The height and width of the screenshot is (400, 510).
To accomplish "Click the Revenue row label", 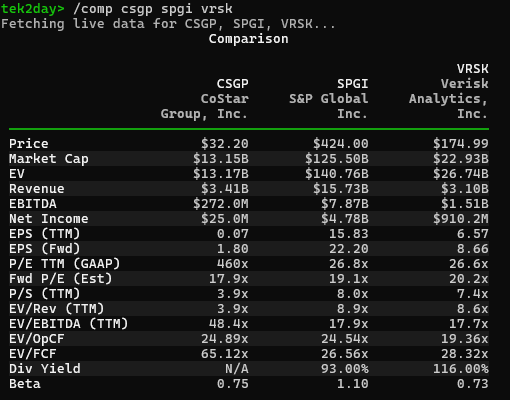I will click(x=37, y=189).
